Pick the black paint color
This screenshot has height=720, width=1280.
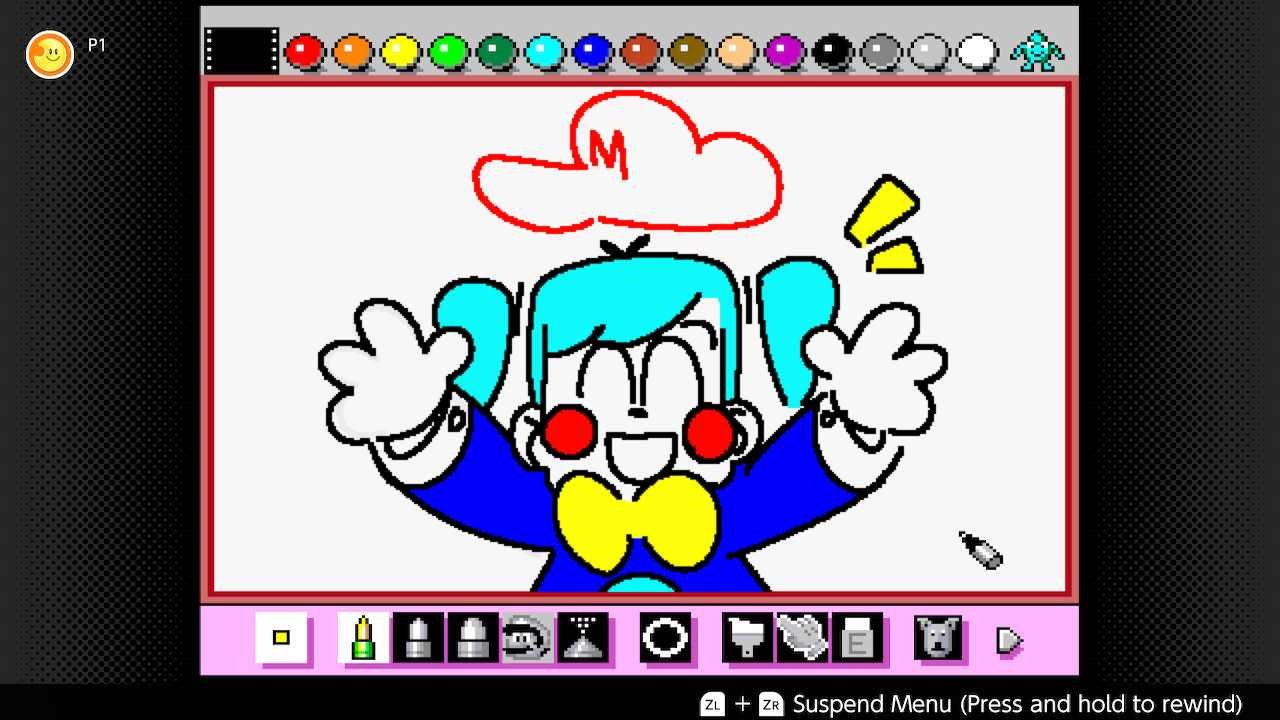(833, 52)
